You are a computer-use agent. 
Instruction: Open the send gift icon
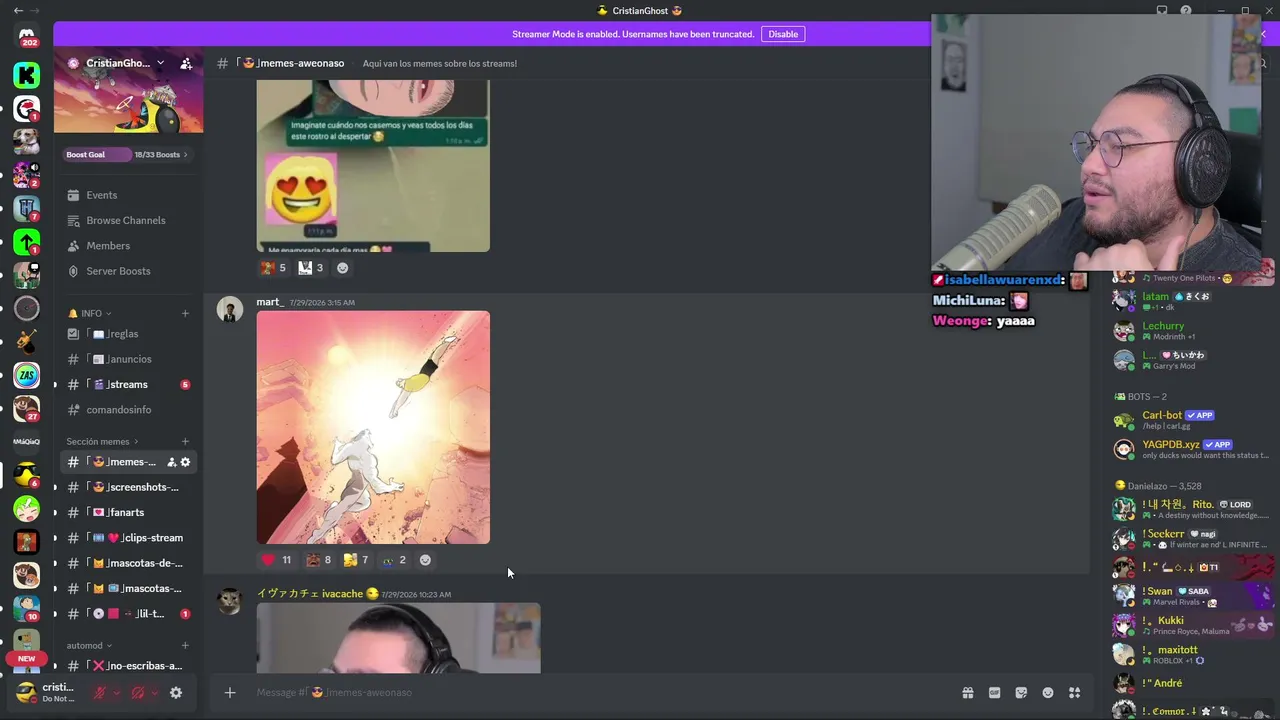pyautogui.click(x=968, y=692)
